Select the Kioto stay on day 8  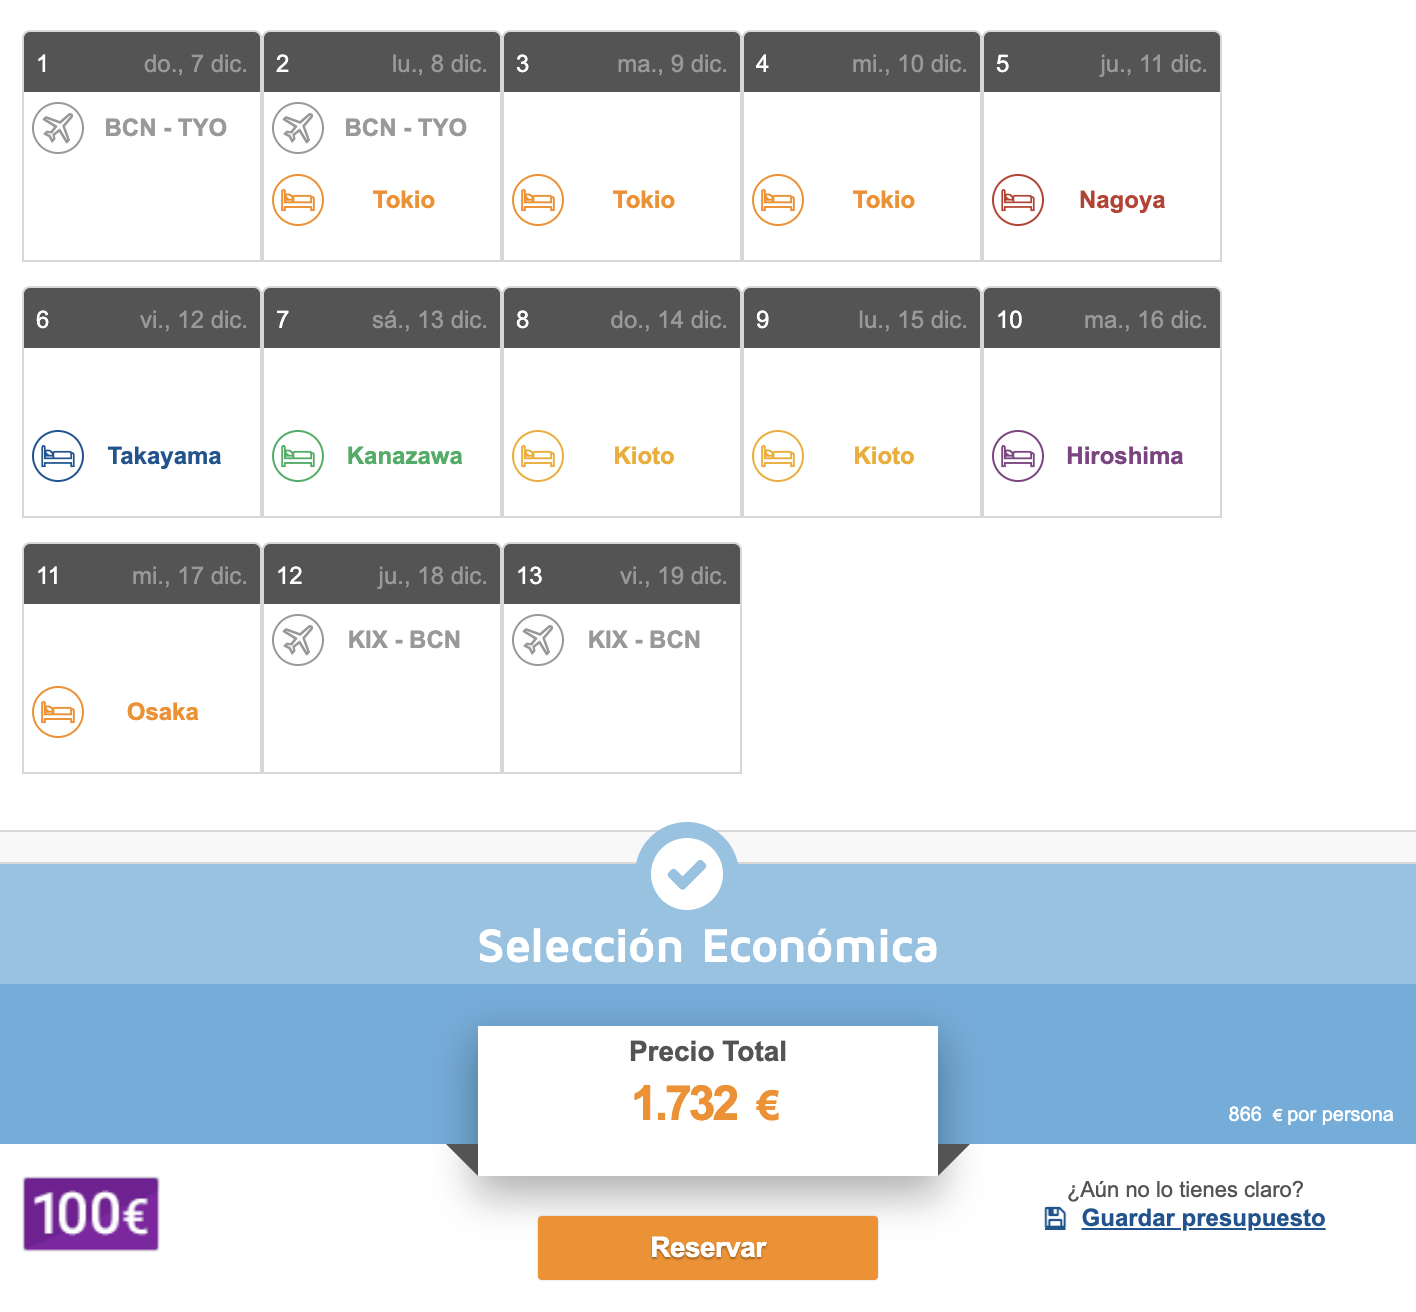click(x=643, y=456)
